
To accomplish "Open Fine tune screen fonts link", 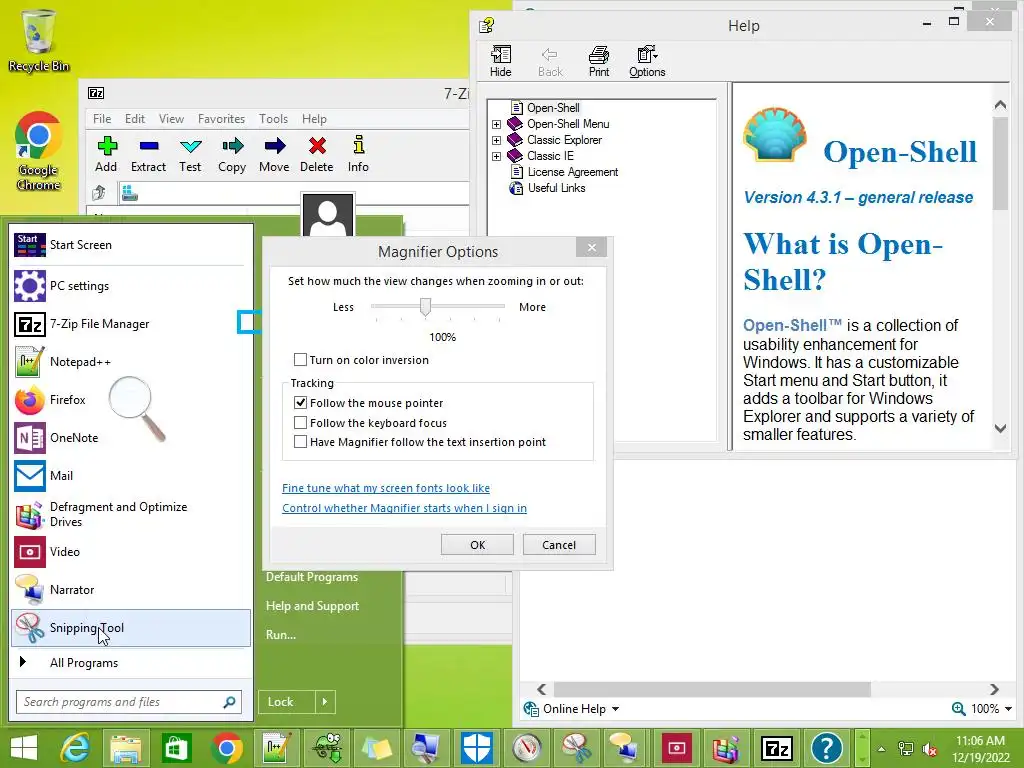I will point(386,488).
